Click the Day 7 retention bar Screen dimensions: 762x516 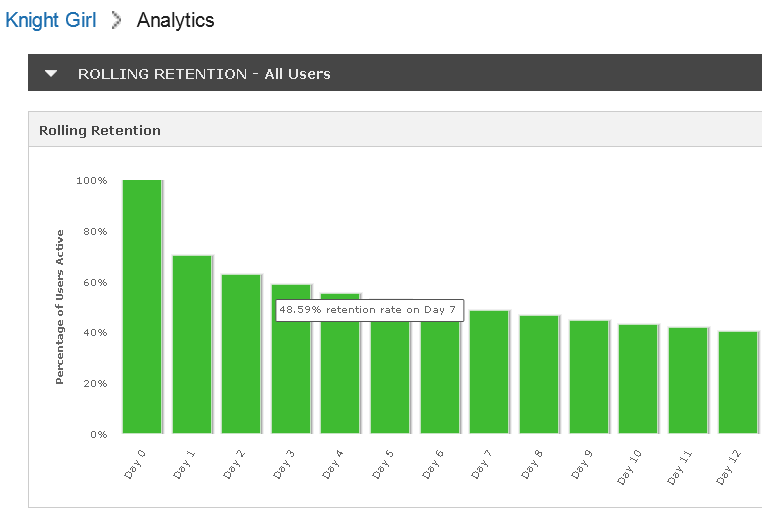point(489,372)
